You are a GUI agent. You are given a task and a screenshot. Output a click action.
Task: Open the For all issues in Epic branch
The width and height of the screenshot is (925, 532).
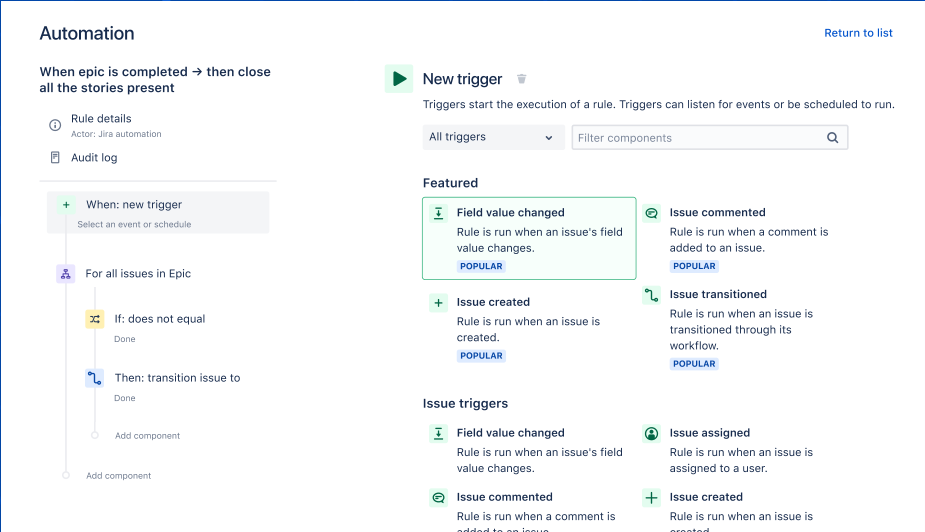click(x=138, y=273)
